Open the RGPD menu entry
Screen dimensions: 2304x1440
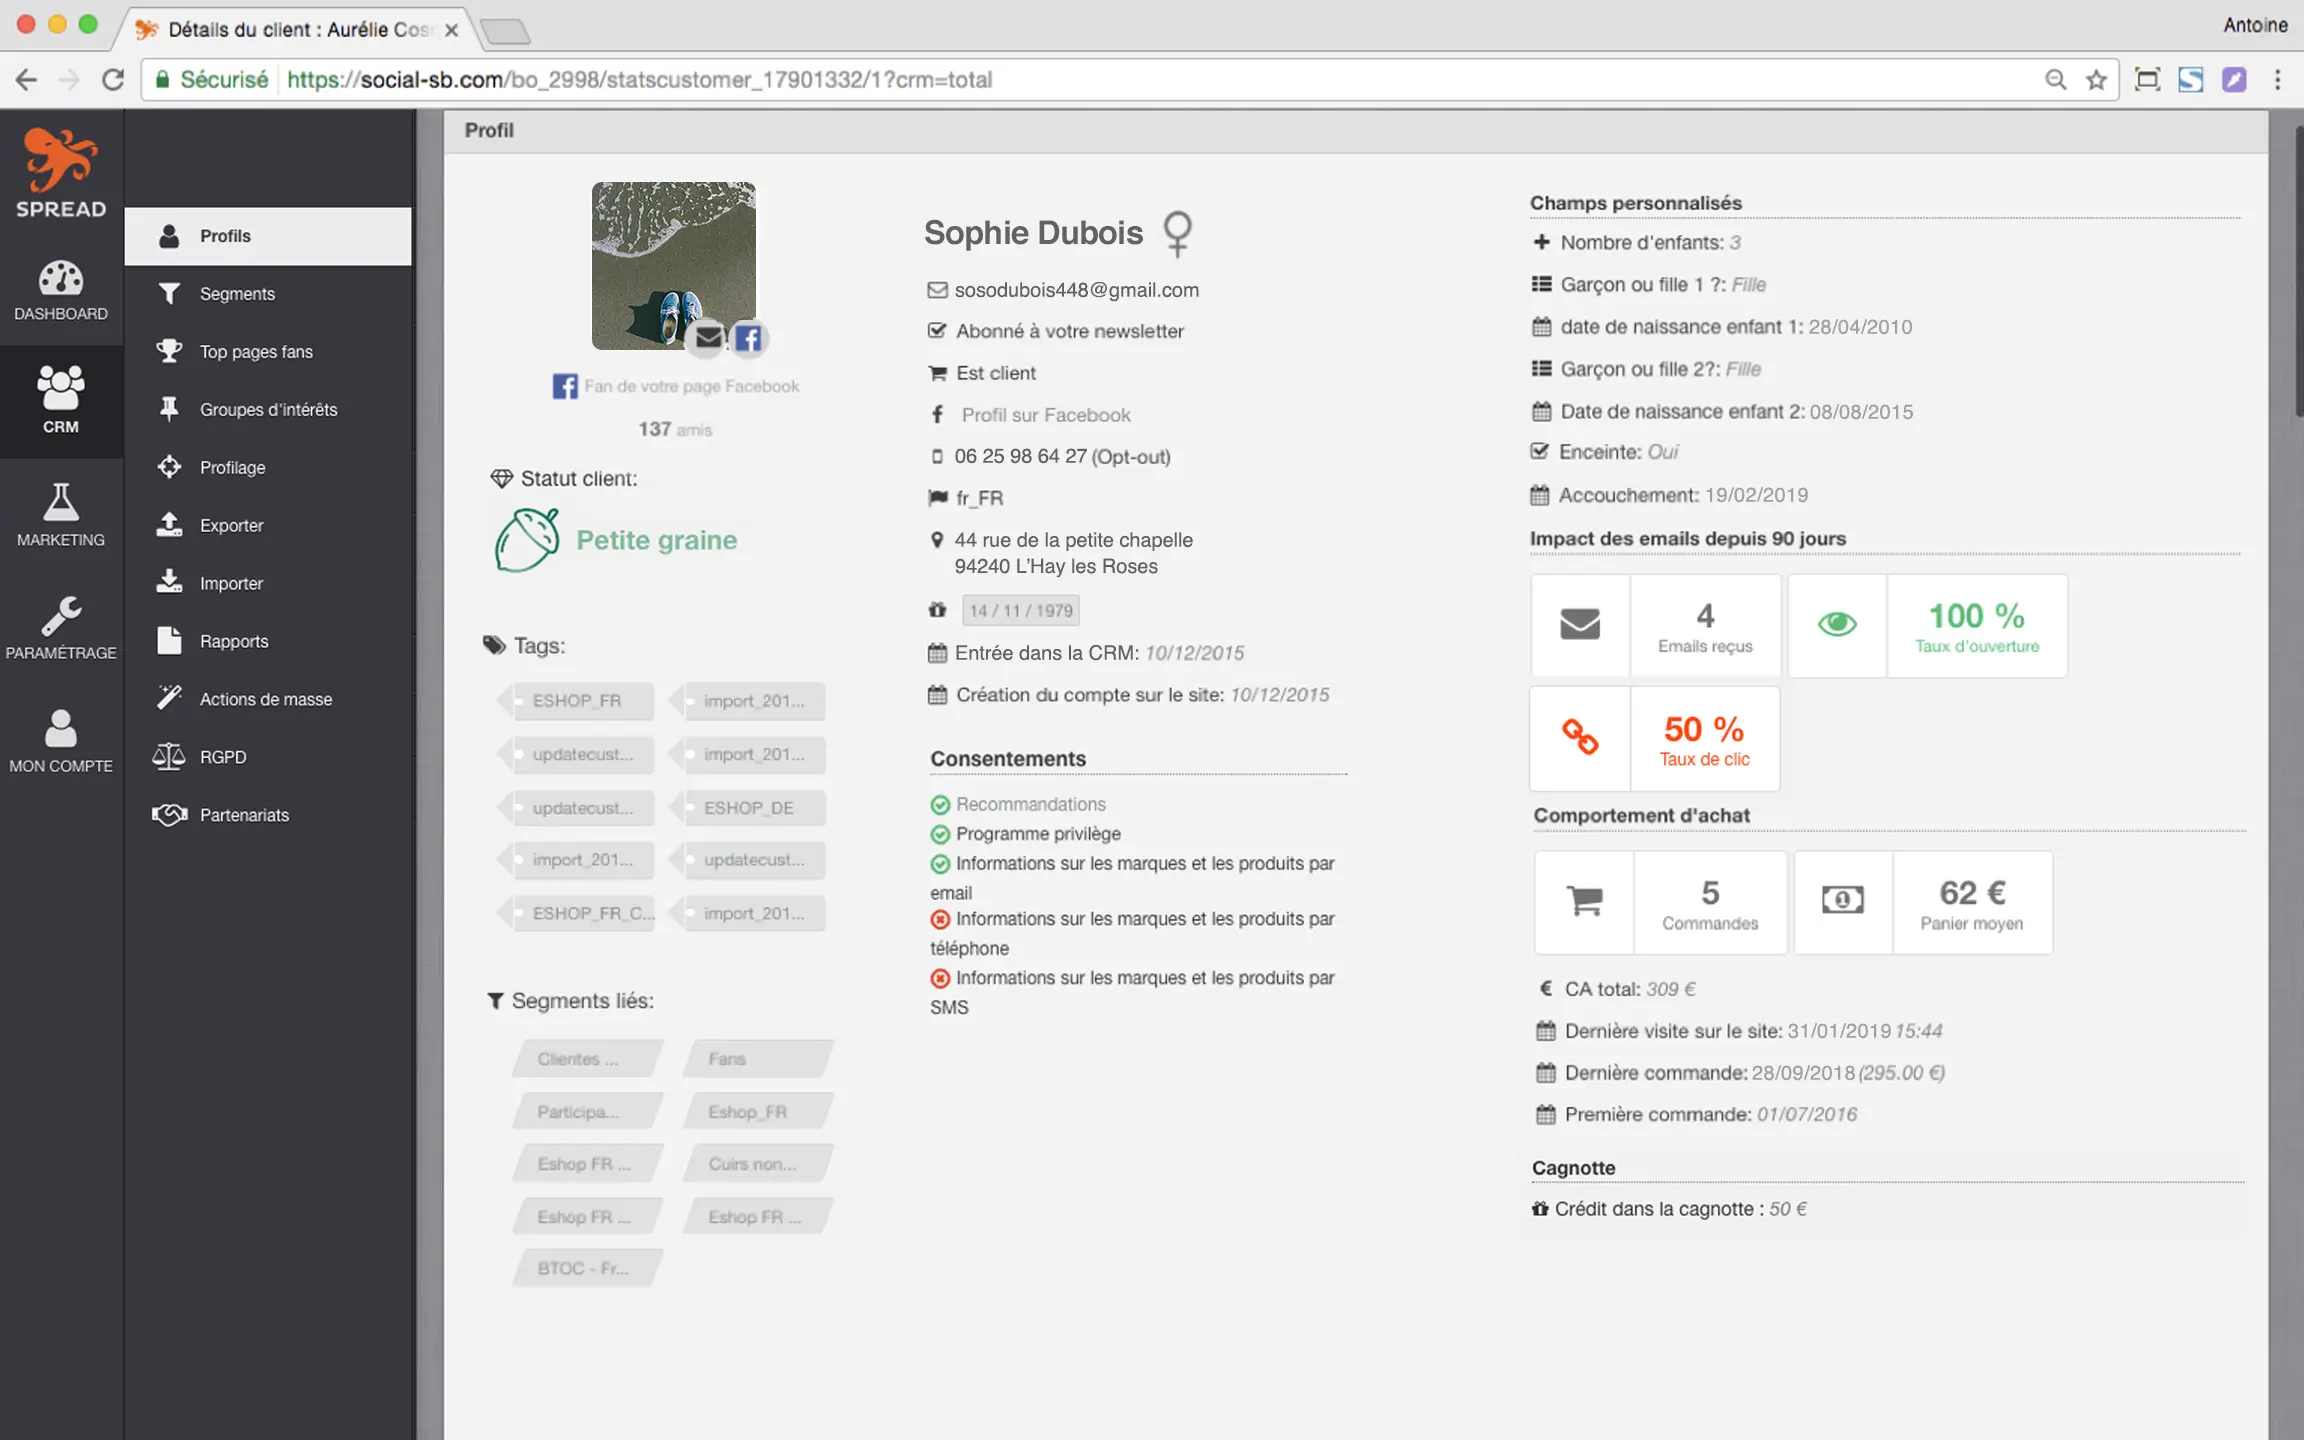click(x=222, y=757)
